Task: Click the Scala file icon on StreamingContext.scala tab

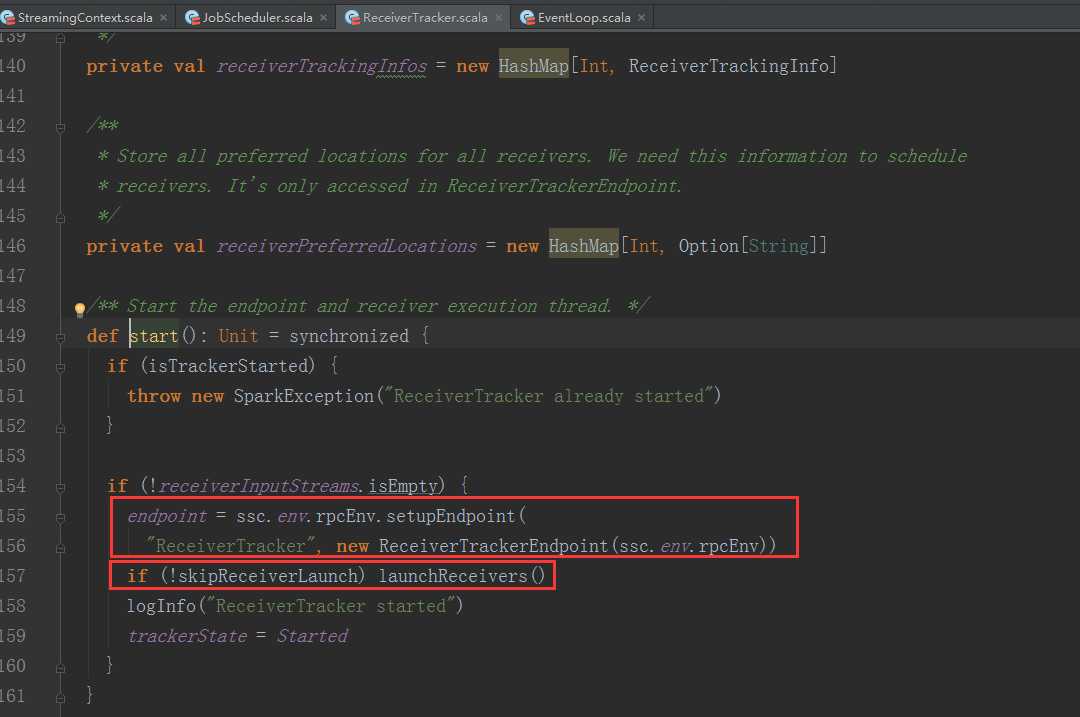Action: coord(8,18)
